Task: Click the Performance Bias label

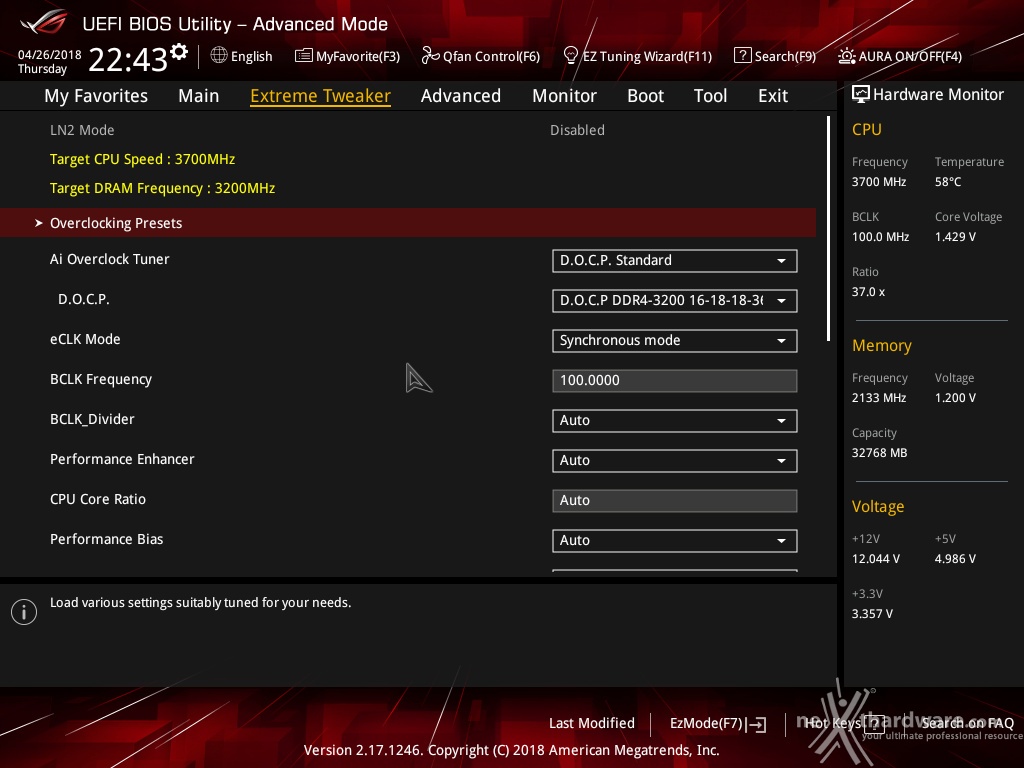Action: tap(106, 539)
